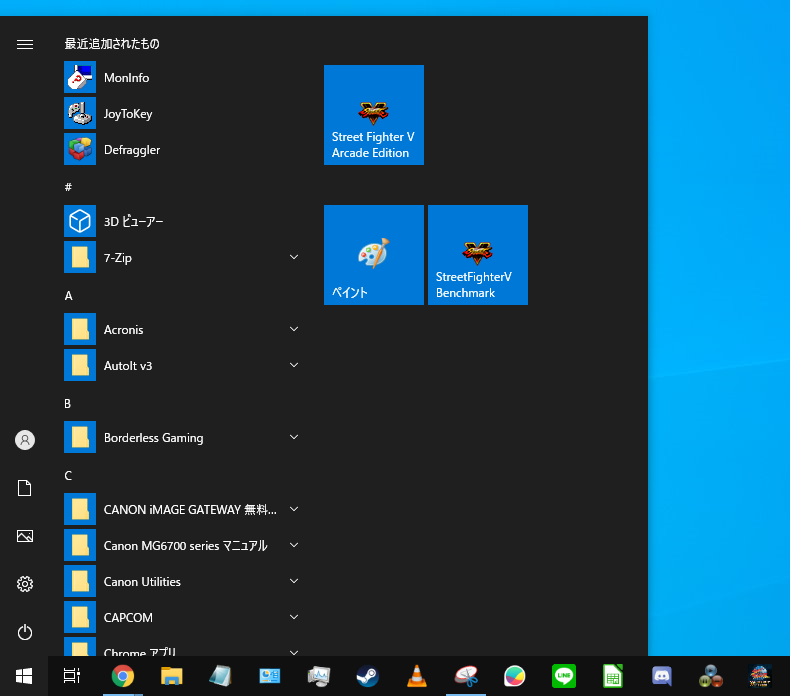Open the MonInfo app
Image resolution: width=790 pixels, height=696 pixels.
tap(181, 78)
